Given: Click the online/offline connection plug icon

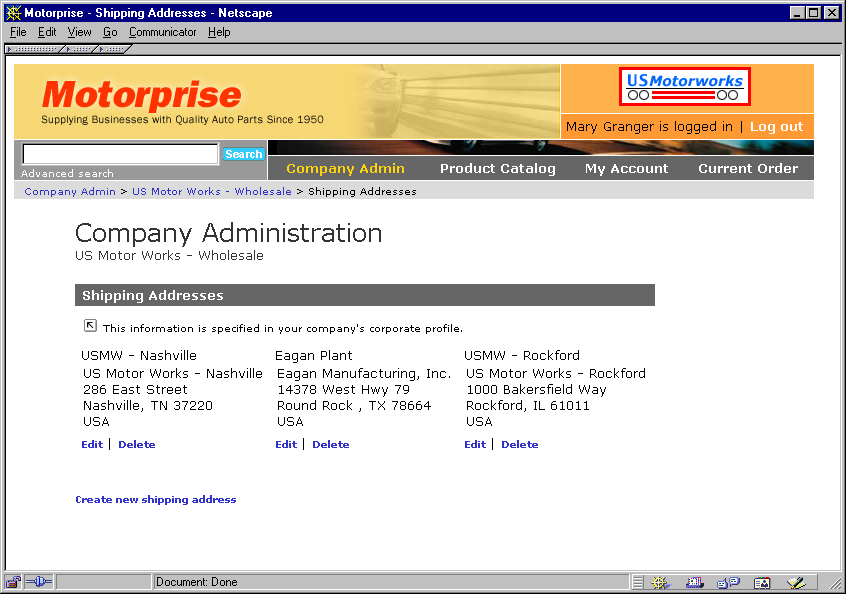Looking at the screenshot, I should [x=39, y=582].
